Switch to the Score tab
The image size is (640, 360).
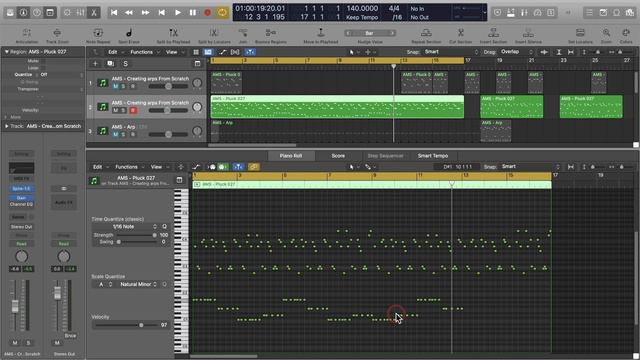(x=338, y=156)
